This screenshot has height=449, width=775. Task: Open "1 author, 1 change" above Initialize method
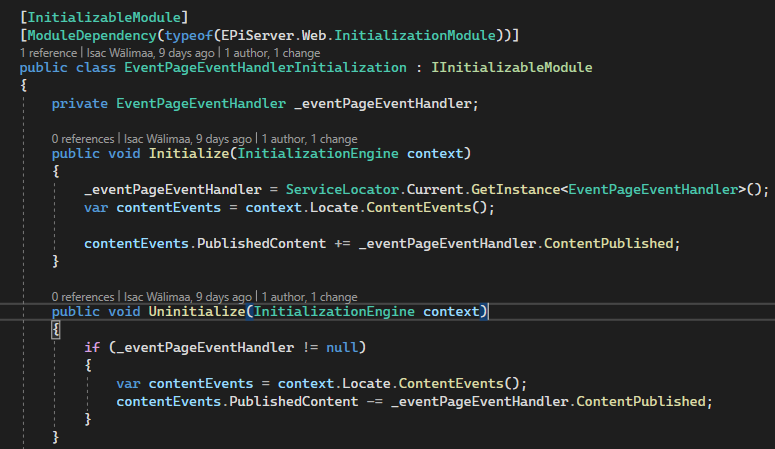tap(310, 139)
